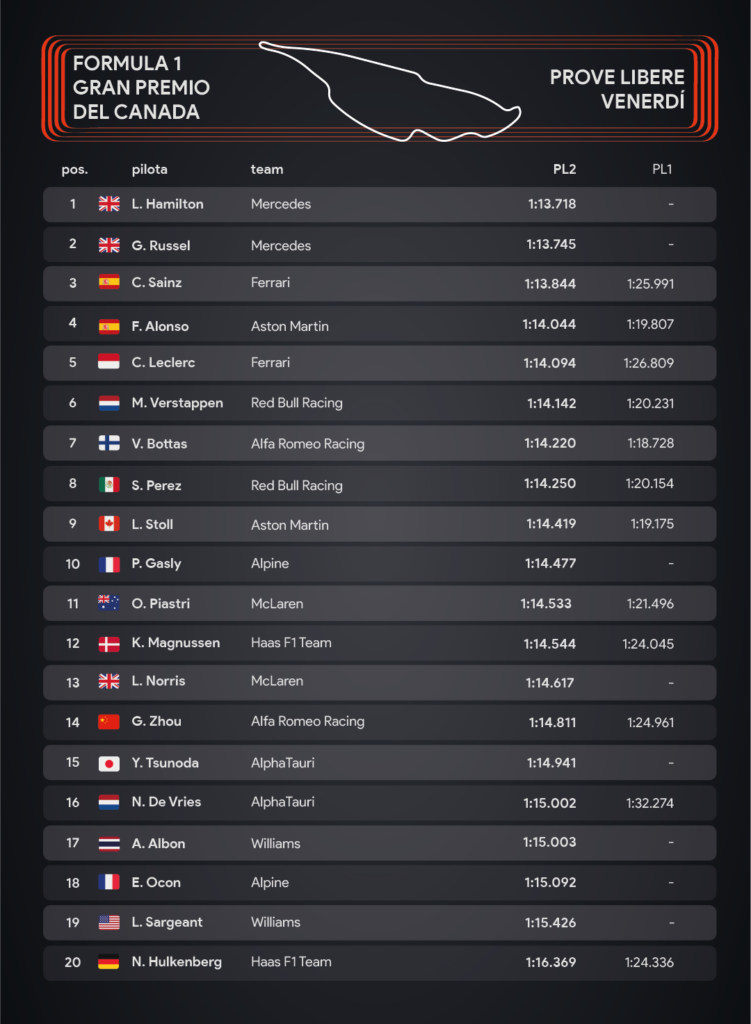Click the Chinese flag beside G. Zhou
The image size is (751, 1024).
click(x=109, y=722)
